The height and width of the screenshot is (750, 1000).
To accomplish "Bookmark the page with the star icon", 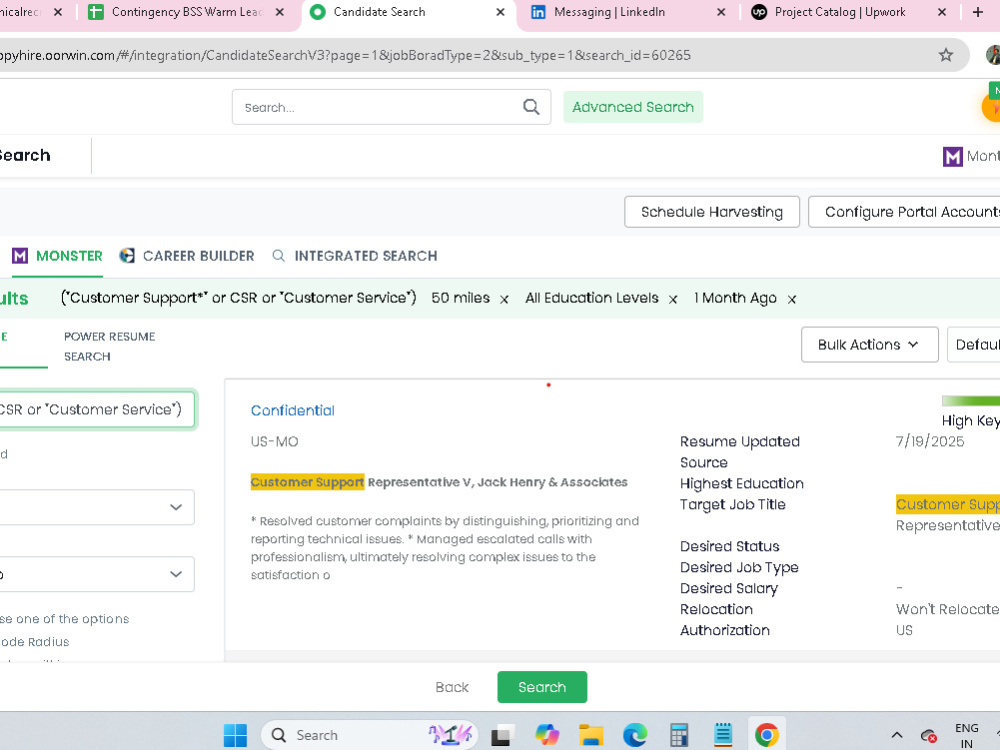I will (946, 55).
